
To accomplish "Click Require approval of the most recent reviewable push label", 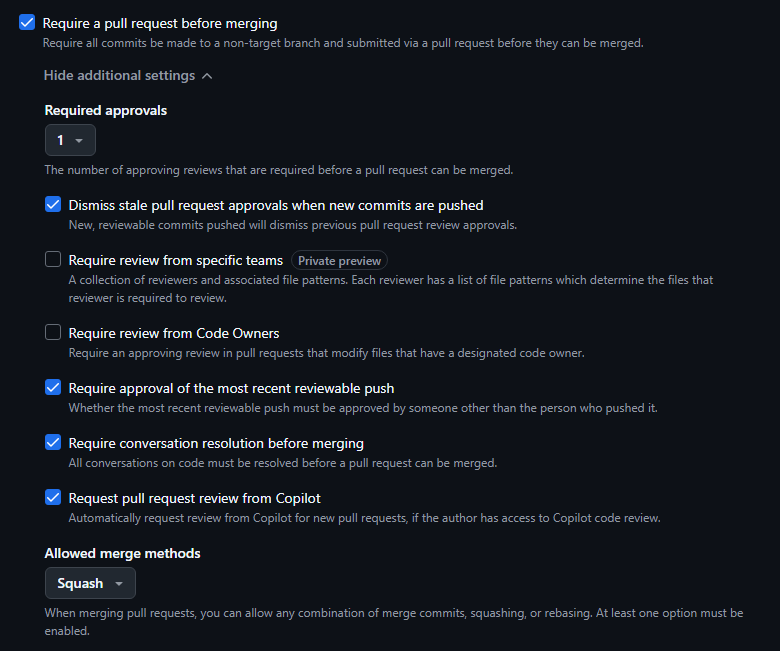I will tap(231, 388).
